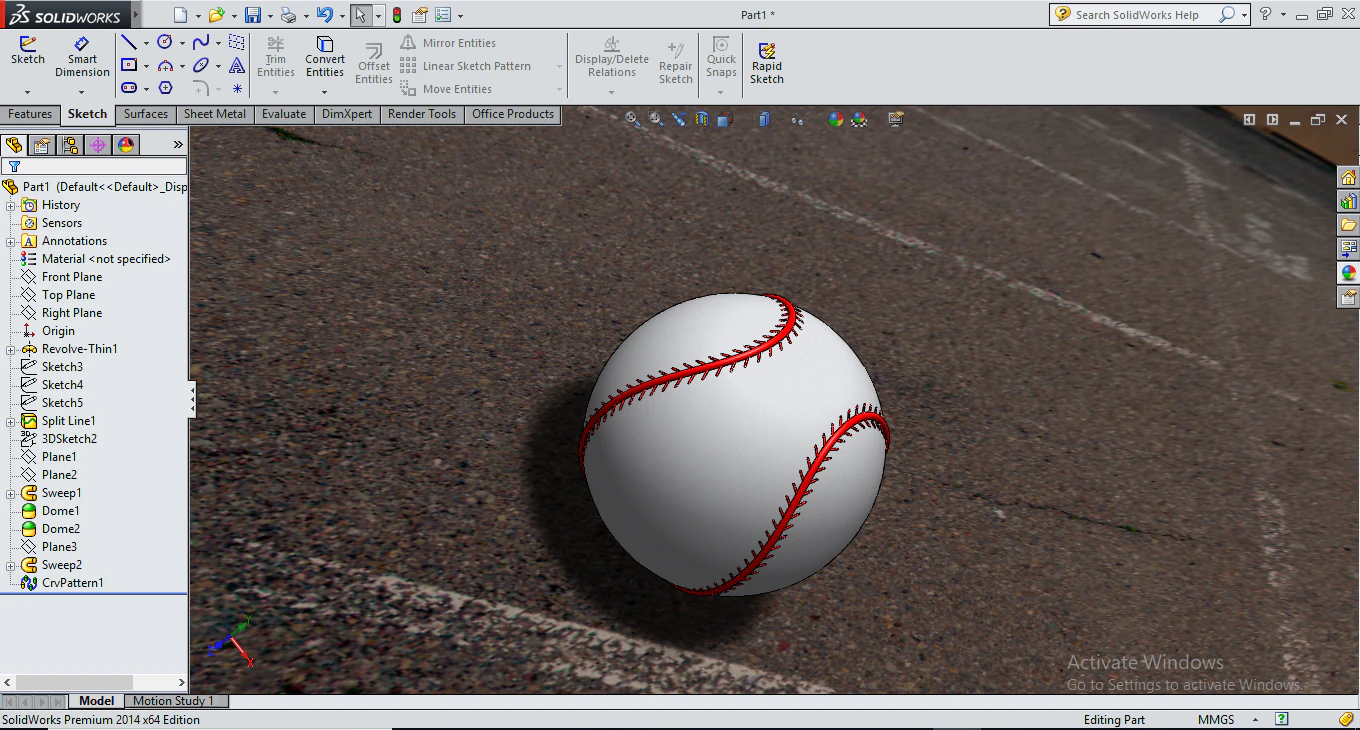Click MMGS unit system in status bar

pos(1216,720)
